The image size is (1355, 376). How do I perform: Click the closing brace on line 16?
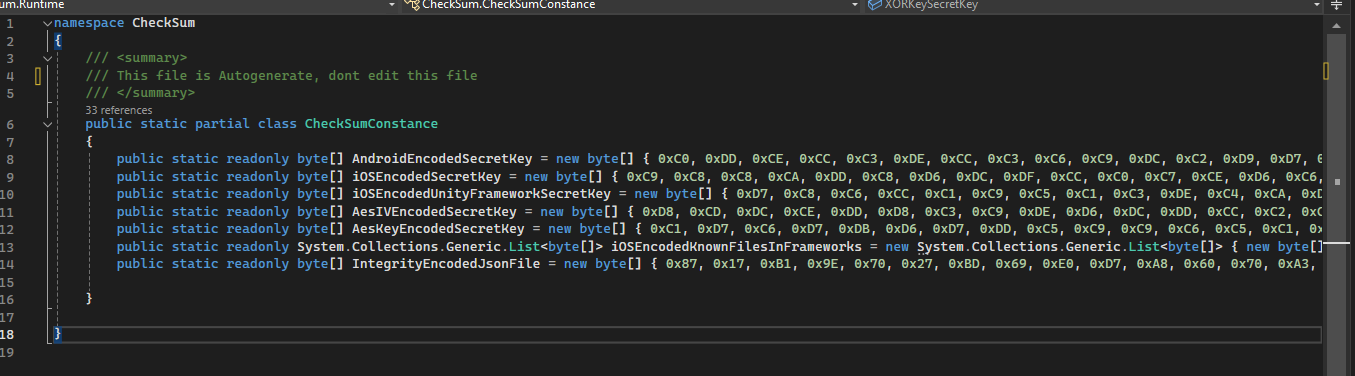pyautogui.click(x=89, y=299)
